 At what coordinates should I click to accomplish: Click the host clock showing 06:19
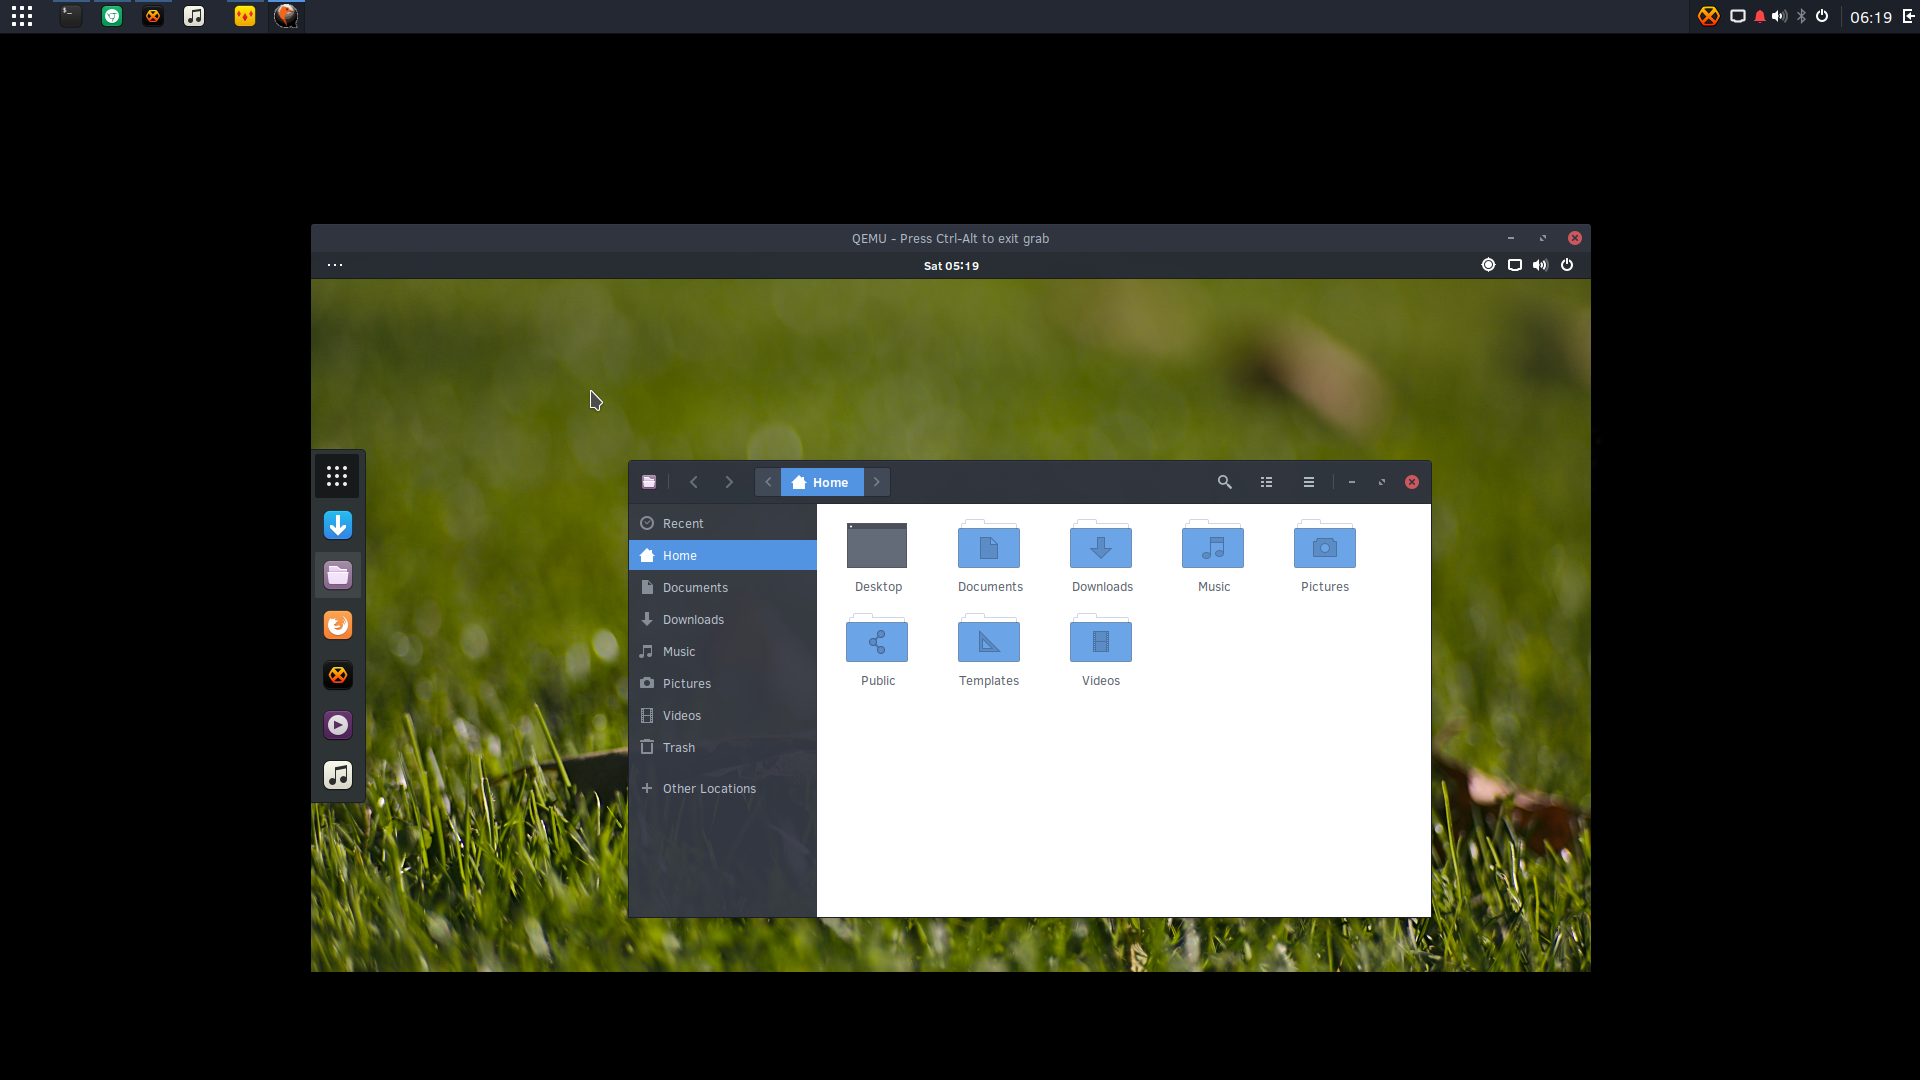pos(1871,17)
